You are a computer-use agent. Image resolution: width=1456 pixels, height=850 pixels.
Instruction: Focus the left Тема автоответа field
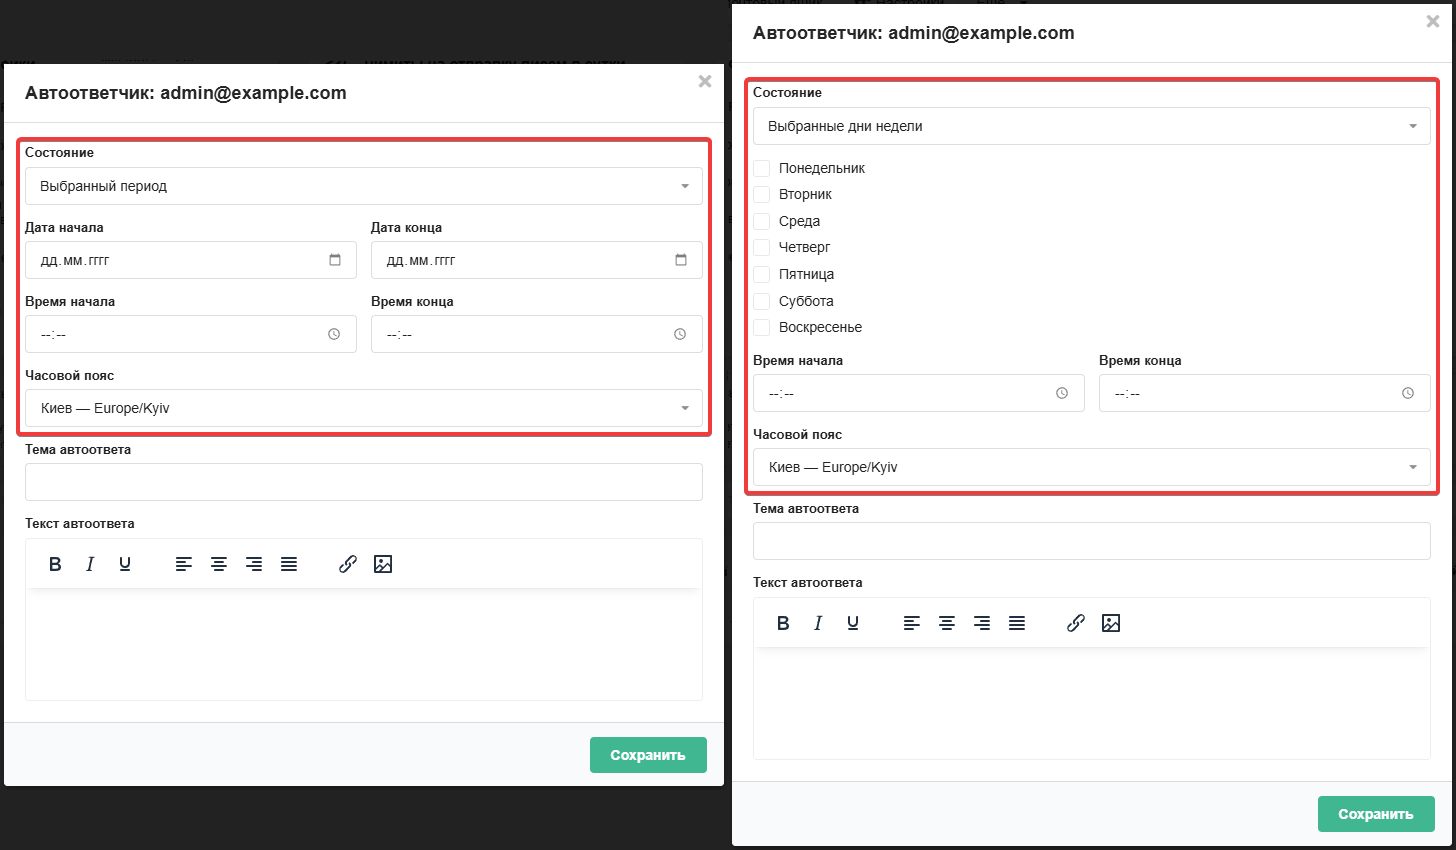click(364, 482)
